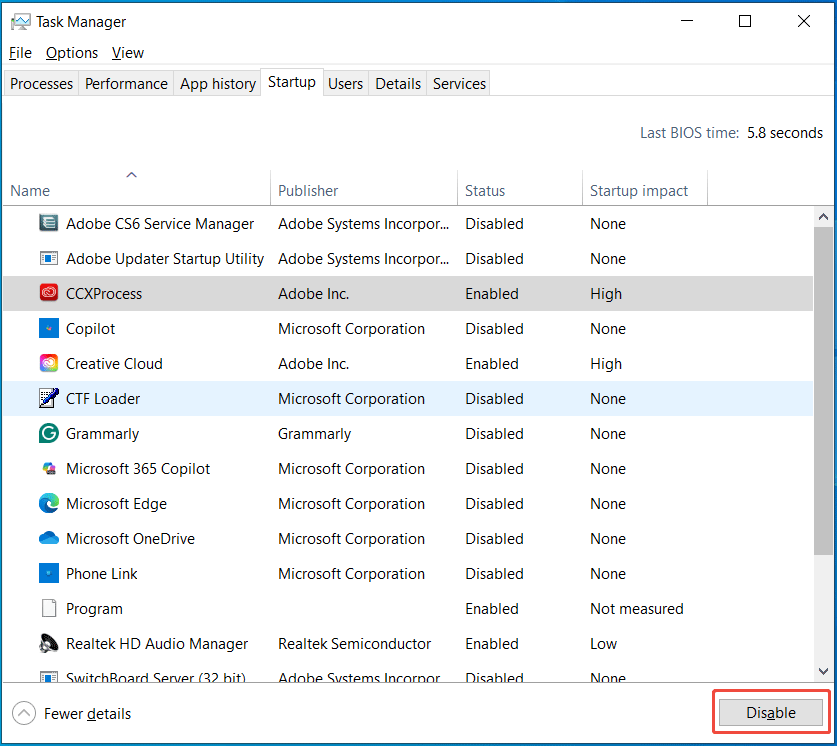Select the Creative Cloud name text
Viewport: 837px width, 746px height.
114,363
